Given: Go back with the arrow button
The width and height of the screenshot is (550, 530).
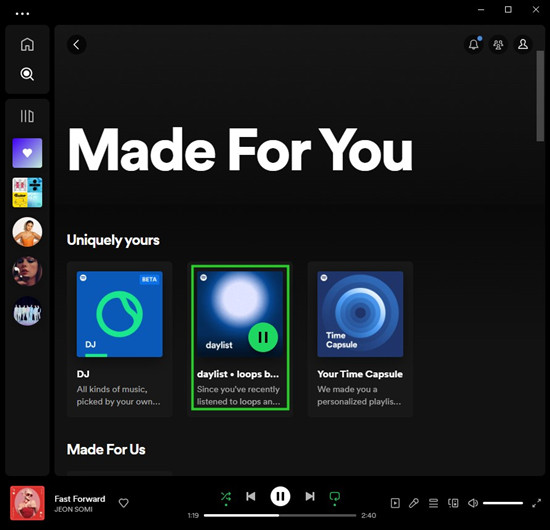Looking at the screenshot, I should (76, 45).
